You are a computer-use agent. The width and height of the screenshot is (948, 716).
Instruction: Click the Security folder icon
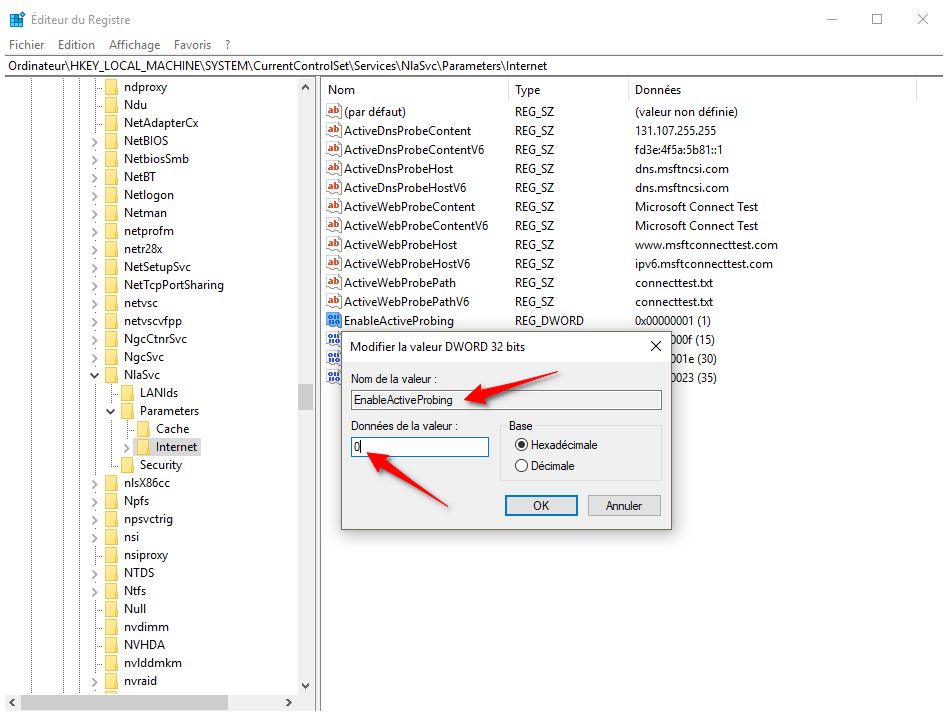[128, 465]
